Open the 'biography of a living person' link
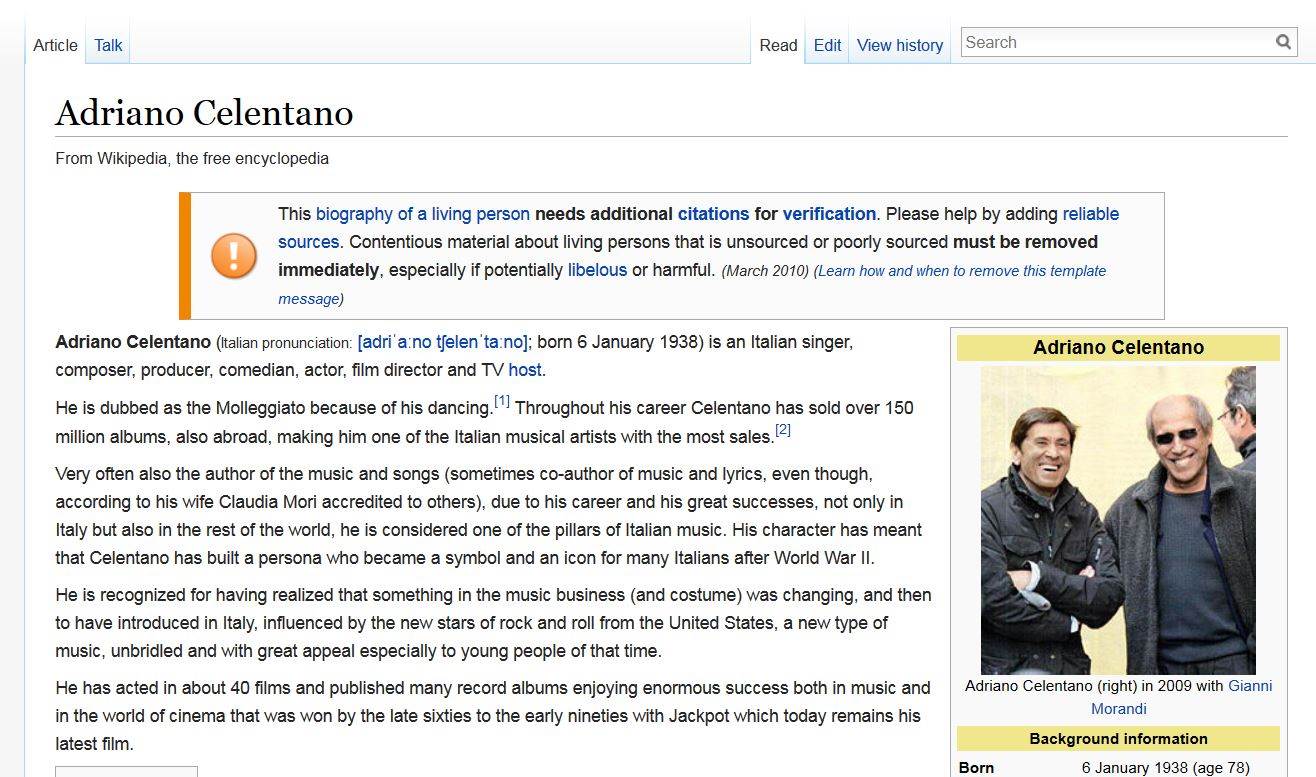This screenshot has height=777, width=1316. (423, 214)
